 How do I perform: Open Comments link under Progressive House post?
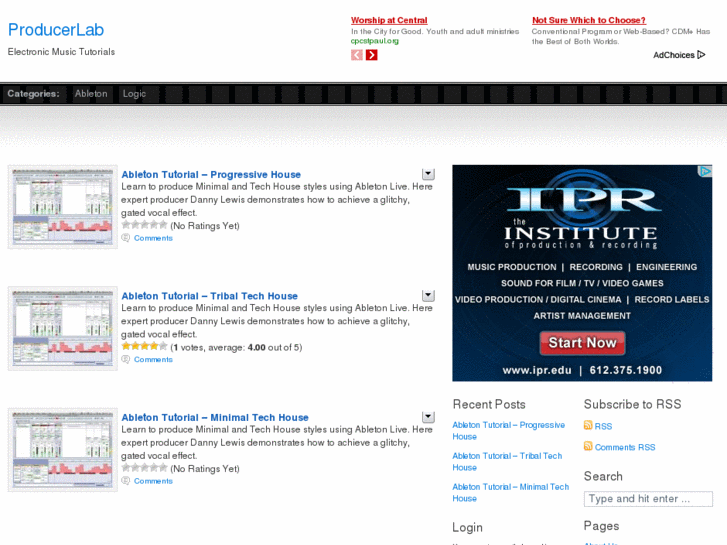(x=153, y=238)
